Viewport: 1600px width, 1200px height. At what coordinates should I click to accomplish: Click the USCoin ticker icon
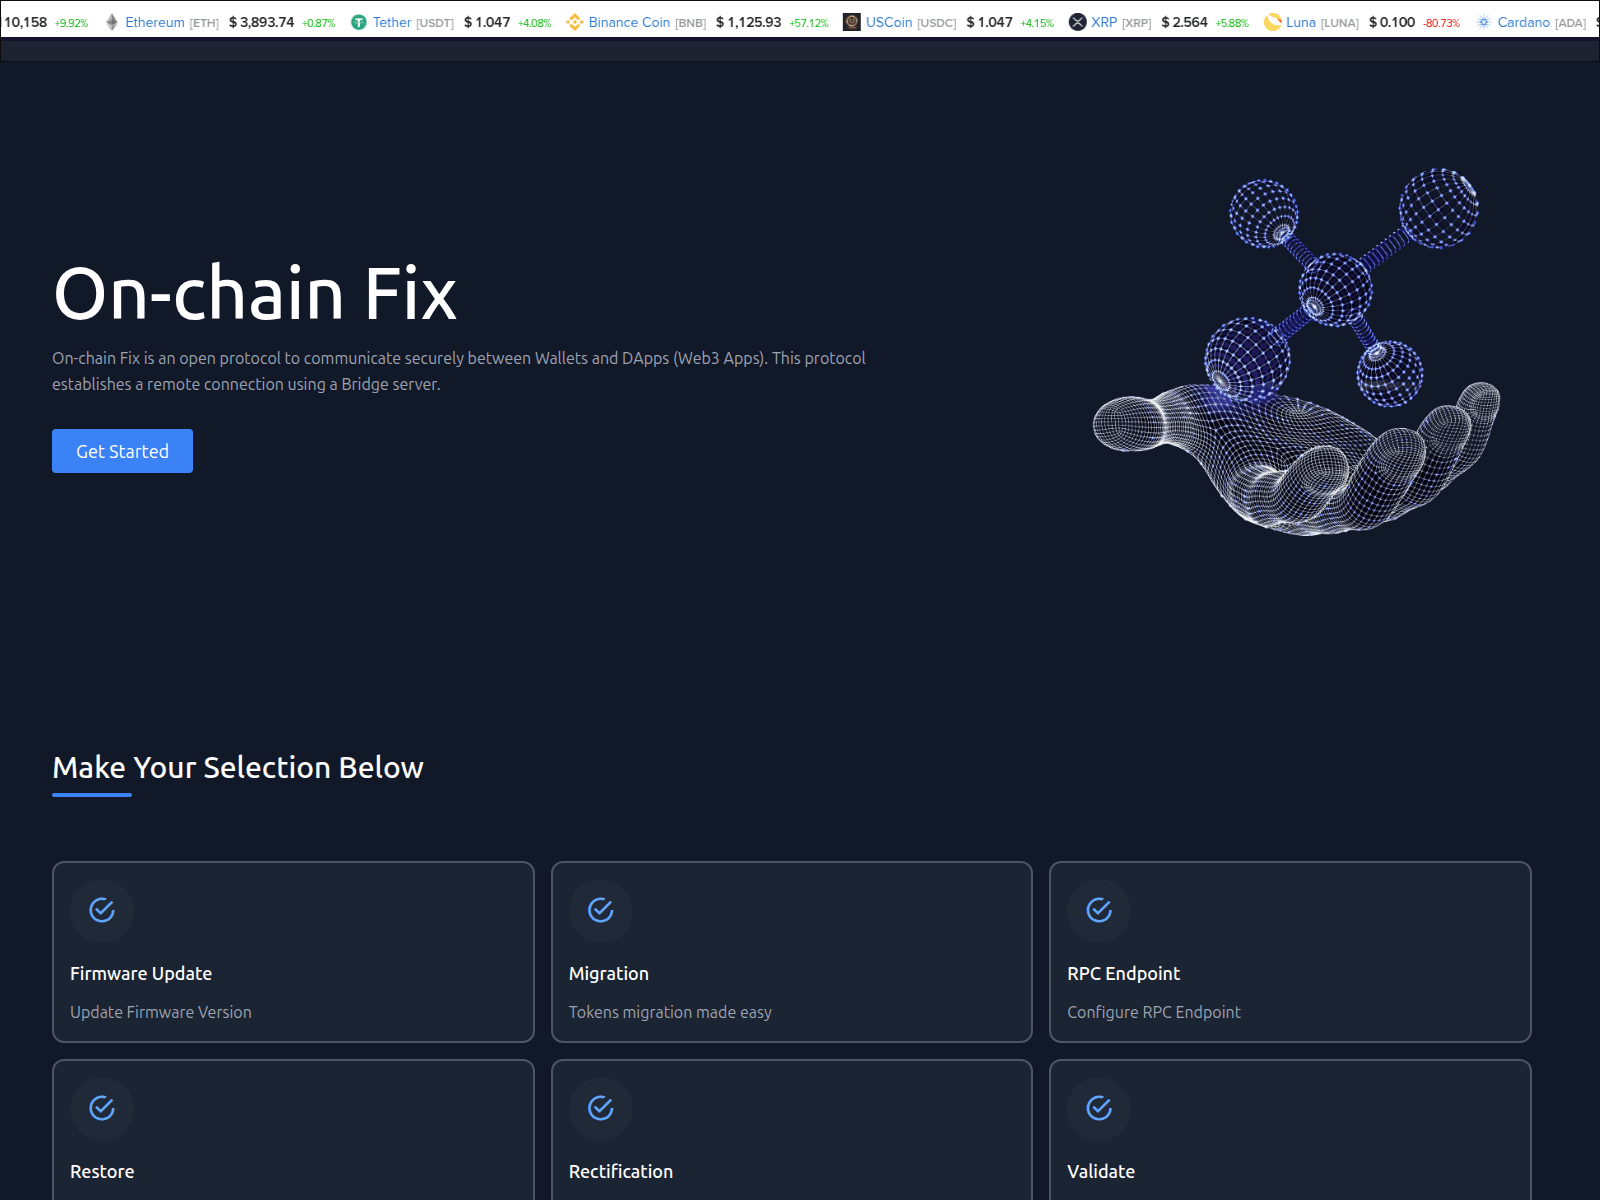(x=852, y=22)
